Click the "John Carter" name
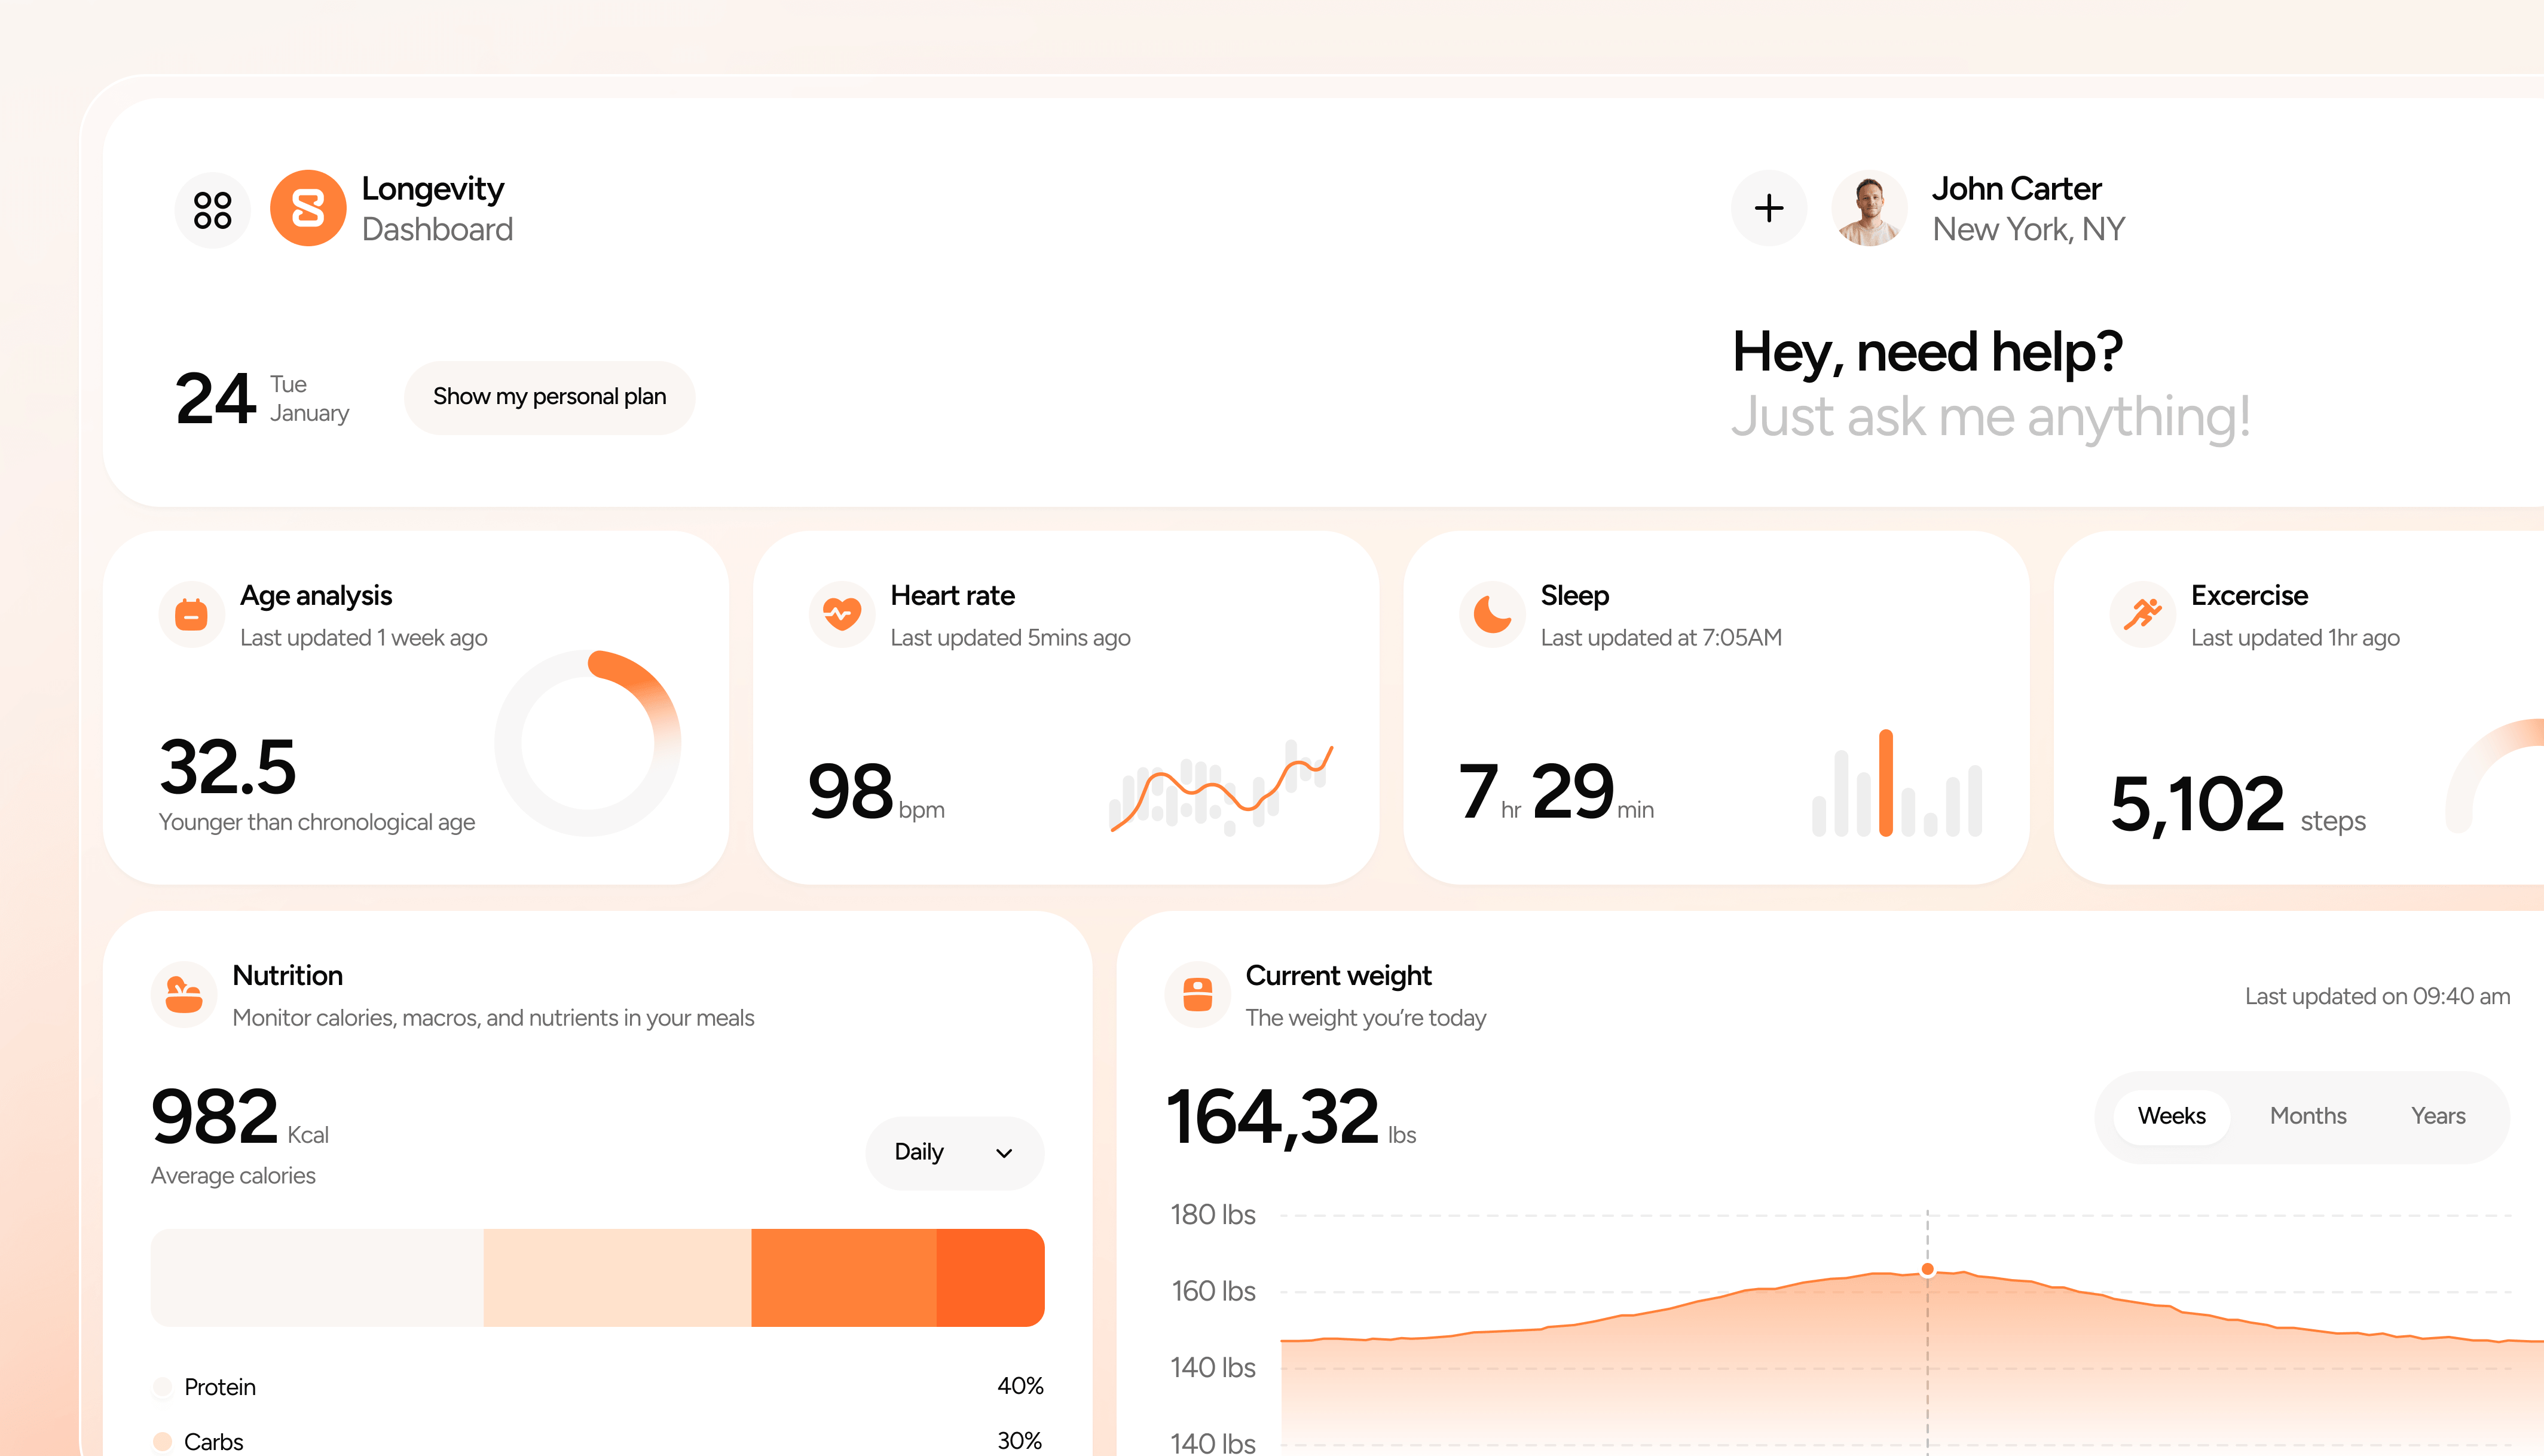This screenshot has height=1456, width=2544. coord(2016,189)
